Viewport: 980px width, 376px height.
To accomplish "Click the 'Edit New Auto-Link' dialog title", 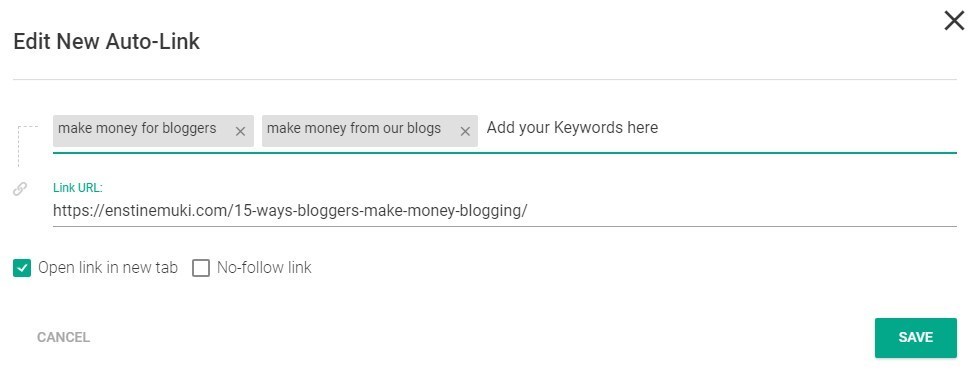I will click(106, 42).
